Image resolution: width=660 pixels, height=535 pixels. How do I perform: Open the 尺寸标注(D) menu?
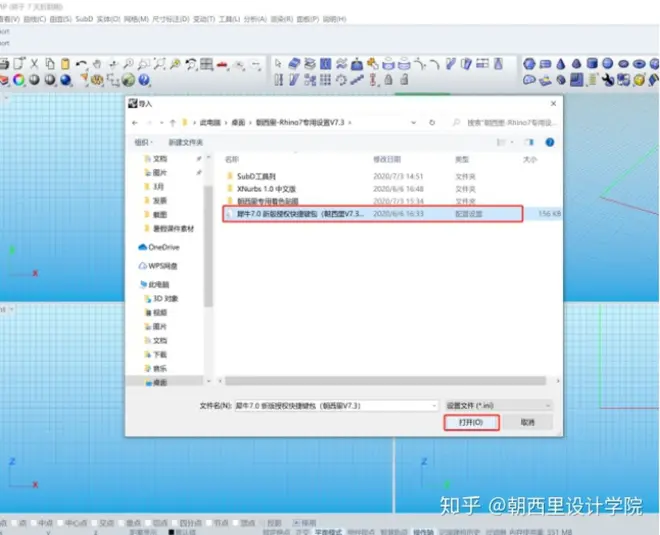click(170, 19)
